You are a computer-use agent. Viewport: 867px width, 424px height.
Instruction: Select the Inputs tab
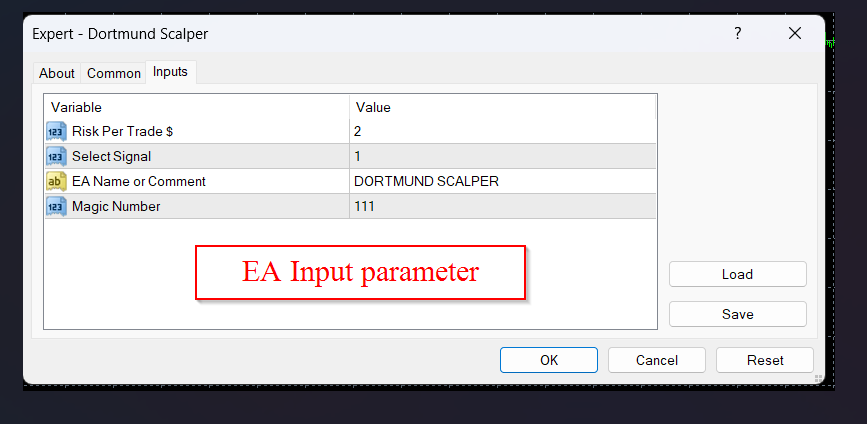[x=170, y=72]
